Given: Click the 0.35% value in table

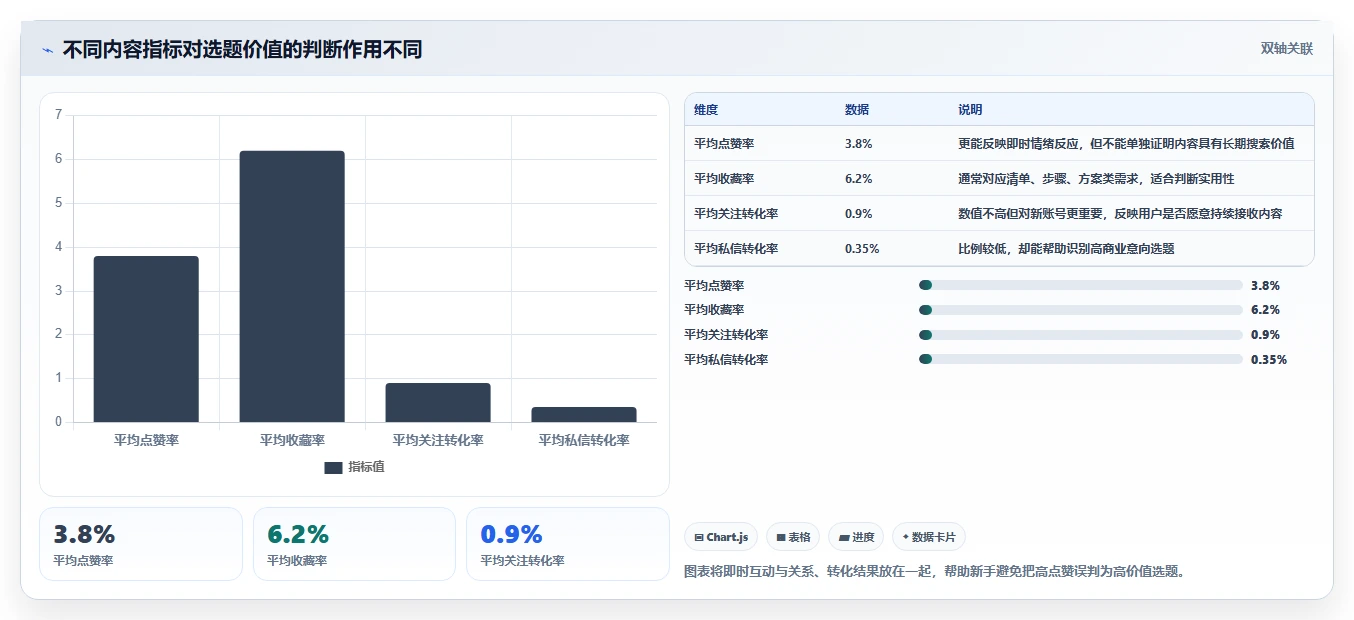Looking at the screenshot, I should [862, 249].
